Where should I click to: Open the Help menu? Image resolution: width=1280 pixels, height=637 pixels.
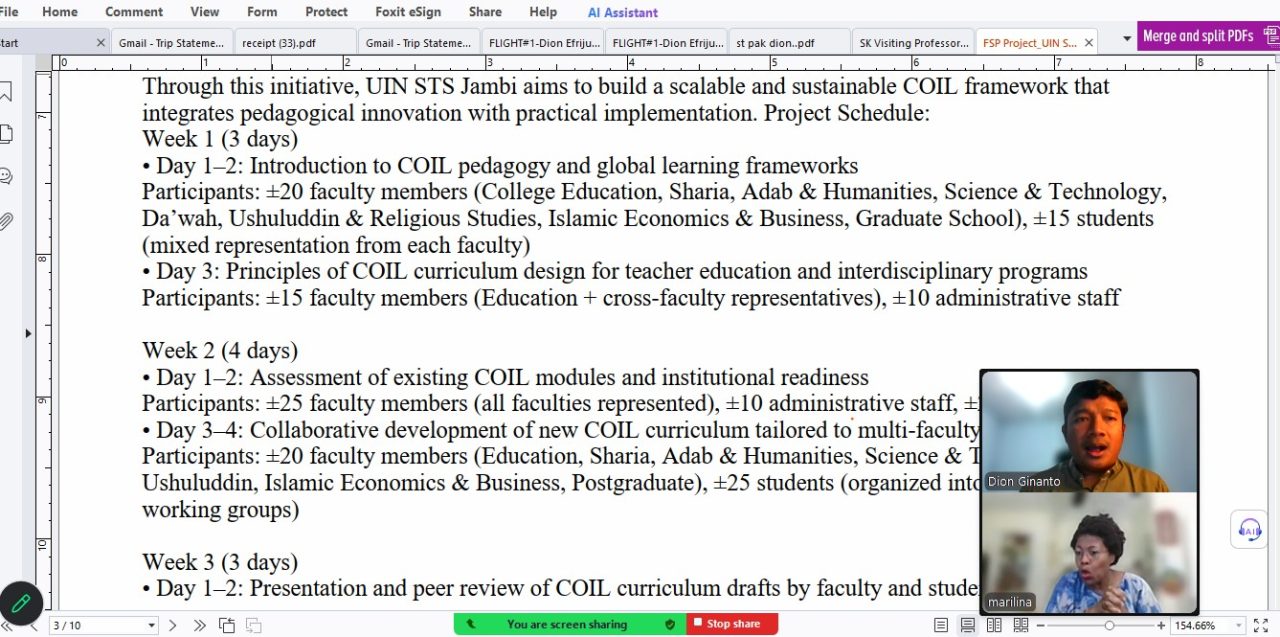(x=543, y=12)
